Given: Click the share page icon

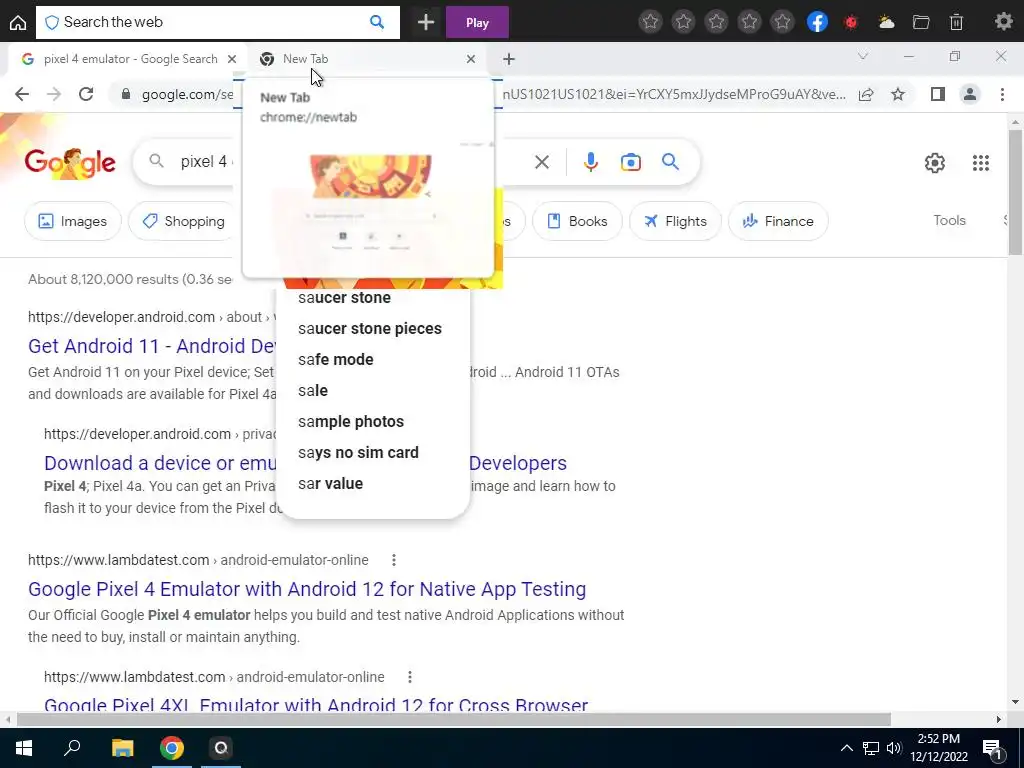Looking at the screenshot, I should click(866, 95).
